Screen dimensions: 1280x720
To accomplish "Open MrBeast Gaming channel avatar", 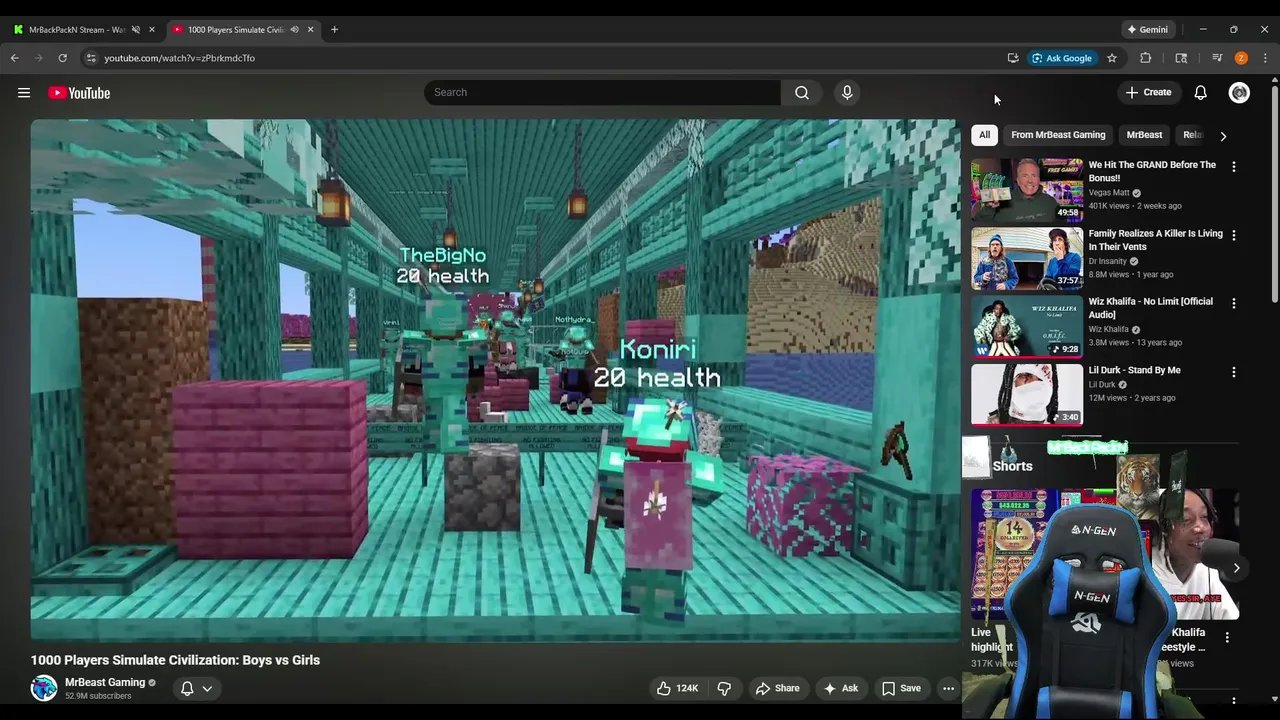I will click(x=44, y=688).
